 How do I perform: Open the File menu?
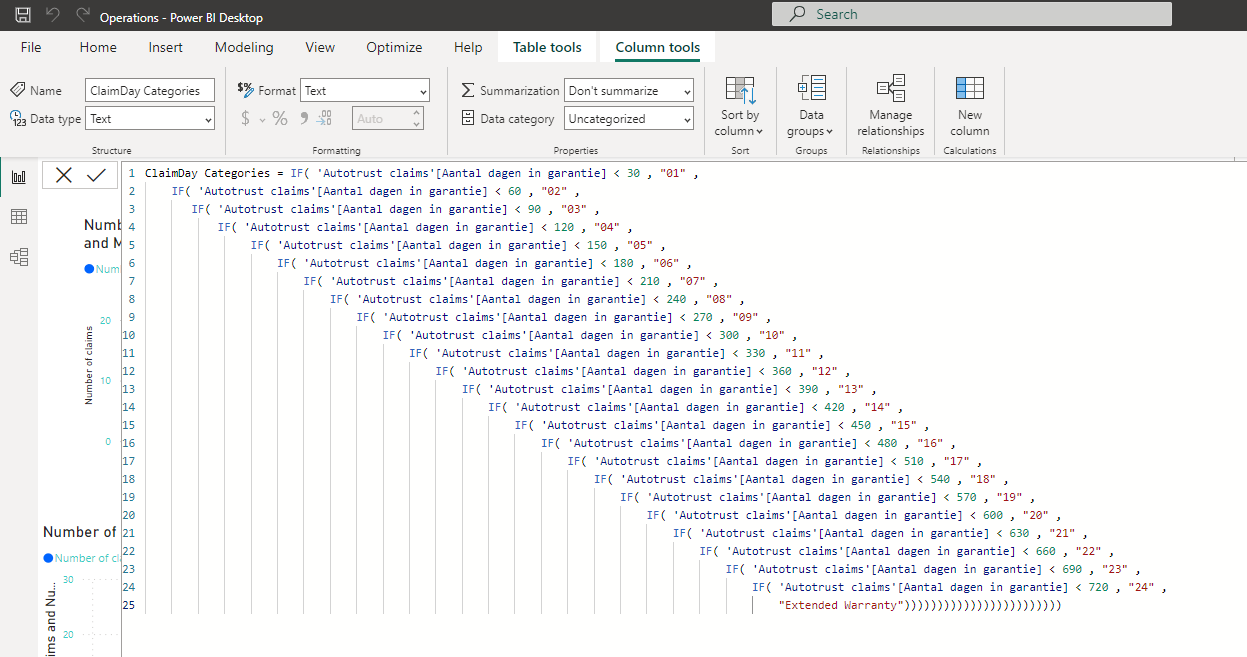pos(31,47)
